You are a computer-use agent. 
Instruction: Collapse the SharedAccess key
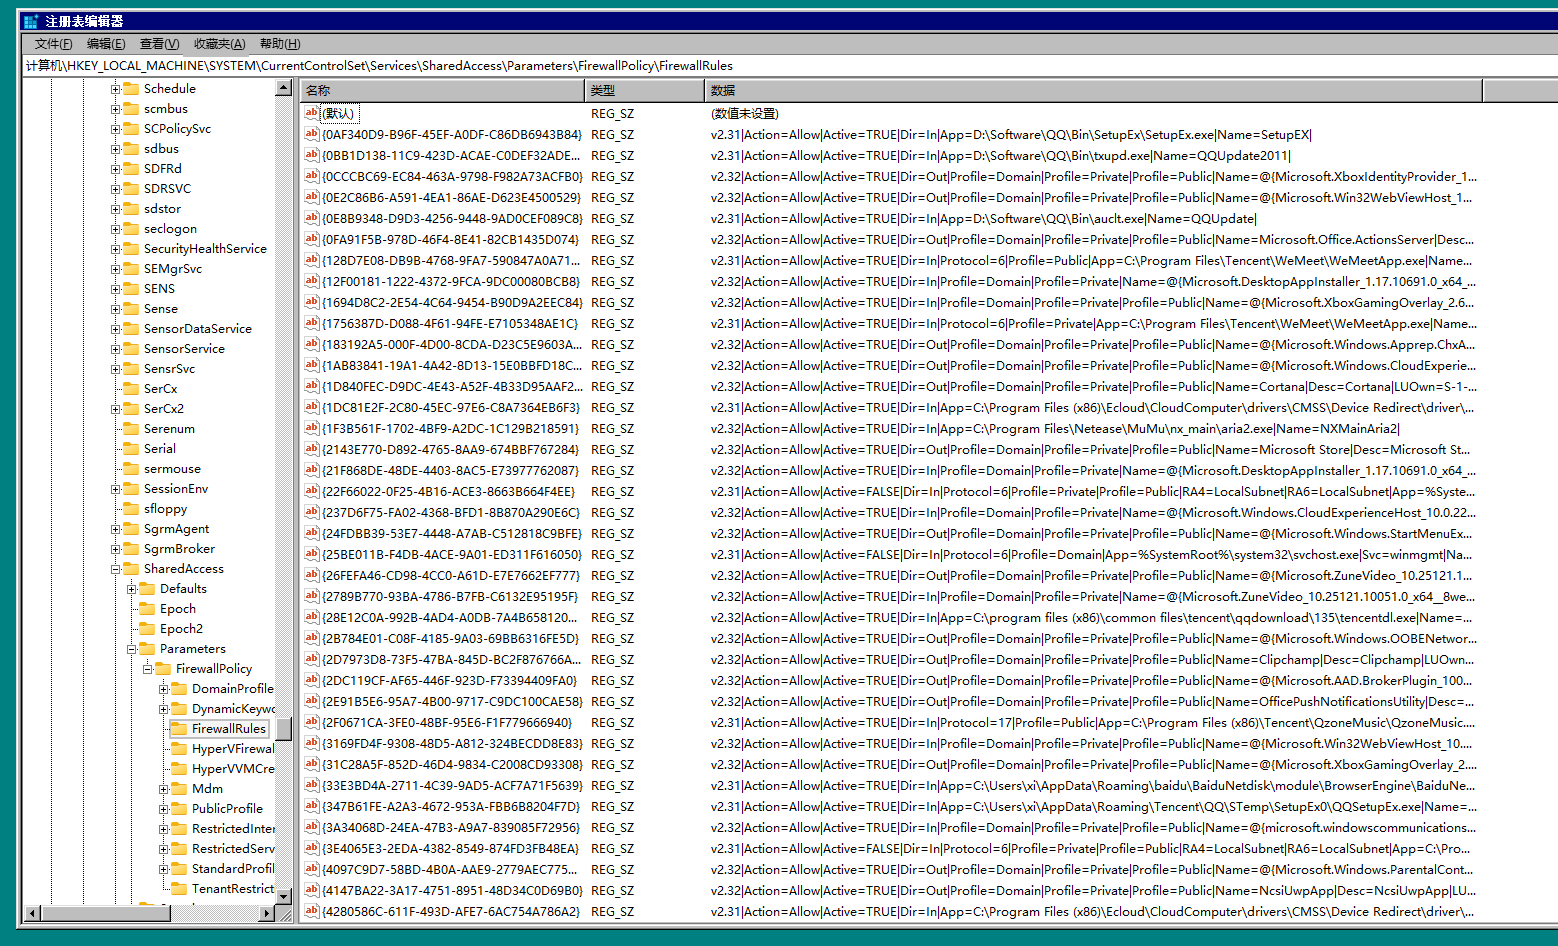[116, 569]
